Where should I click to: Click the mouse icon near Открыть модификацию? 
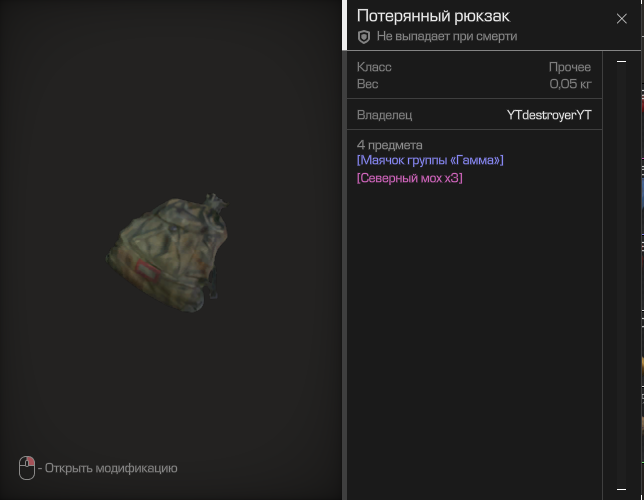tap(27, 468)
